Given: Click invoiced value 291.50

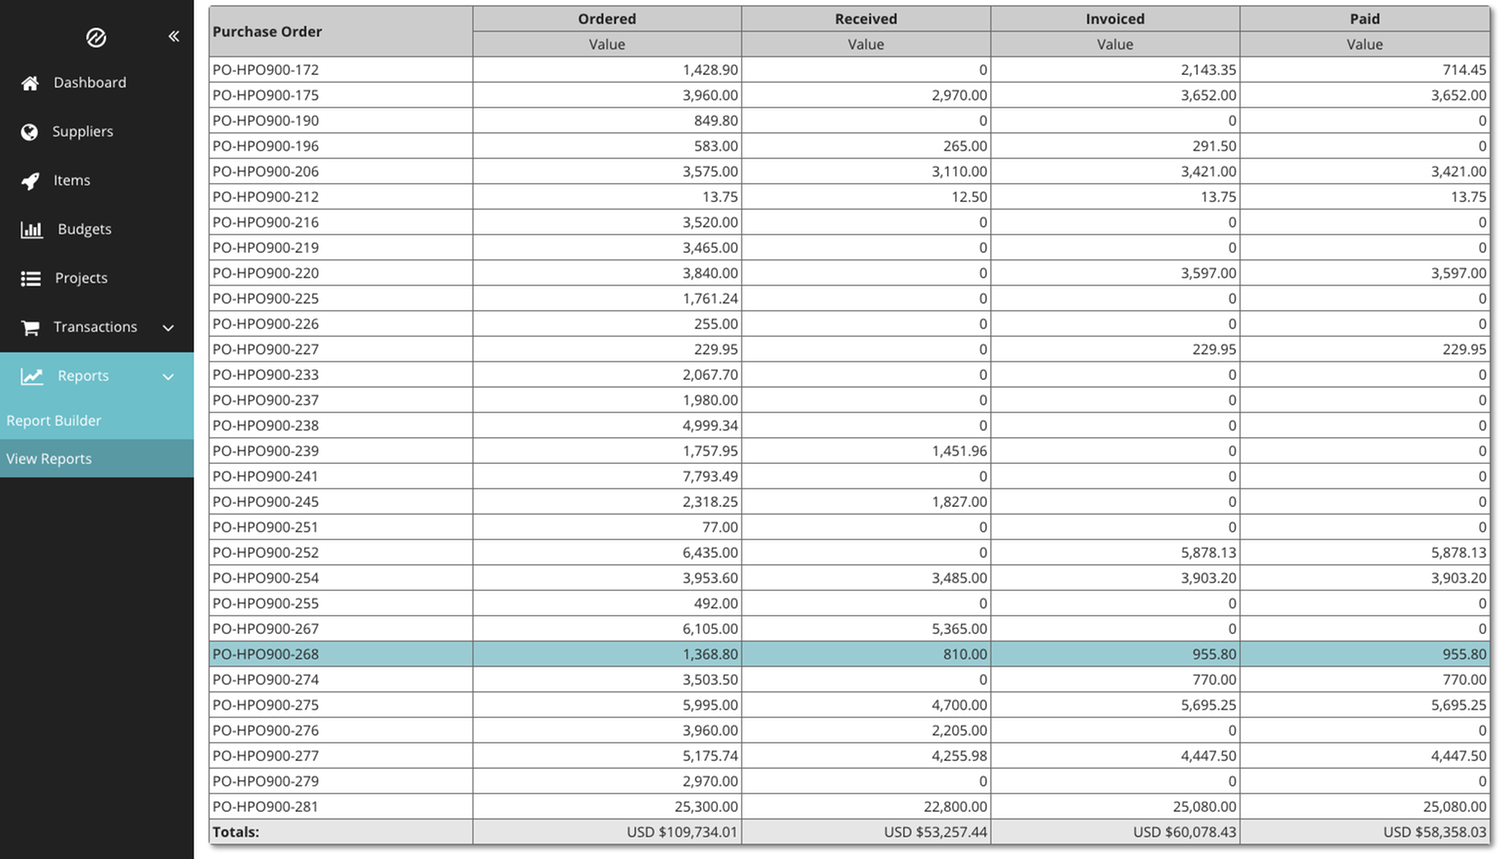Looking at the screenshot, I should tap(1215, 146).
